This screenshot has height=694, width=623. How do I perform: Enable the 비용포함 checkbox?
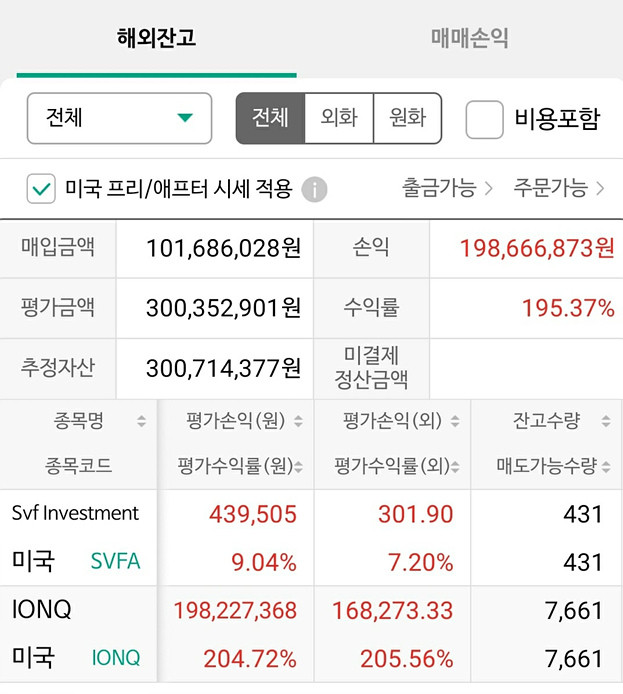(485, 119)
